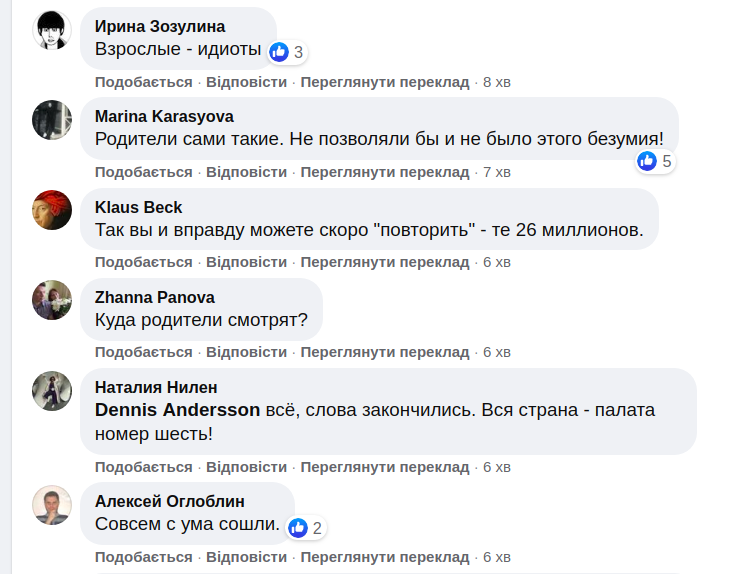Open Klaus Beck's profile picture

[52, 209]
